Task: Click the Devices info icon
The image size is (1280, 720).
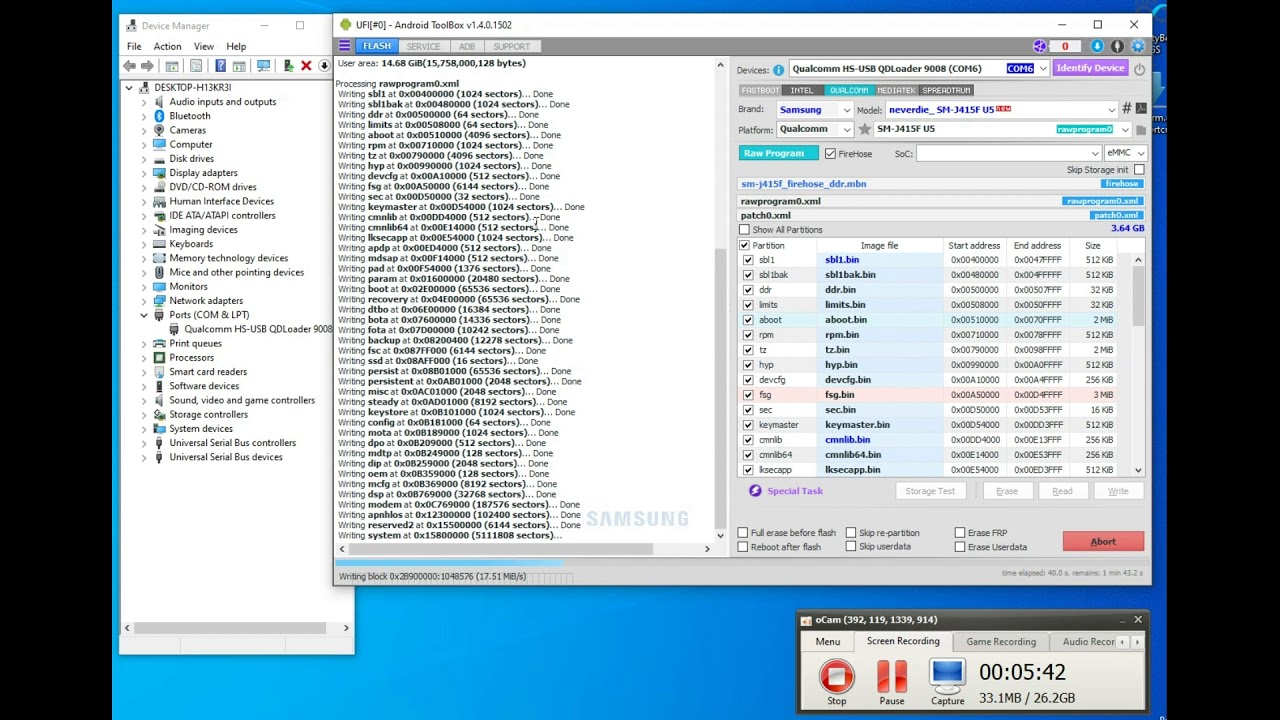Action: tap(778, 70)
